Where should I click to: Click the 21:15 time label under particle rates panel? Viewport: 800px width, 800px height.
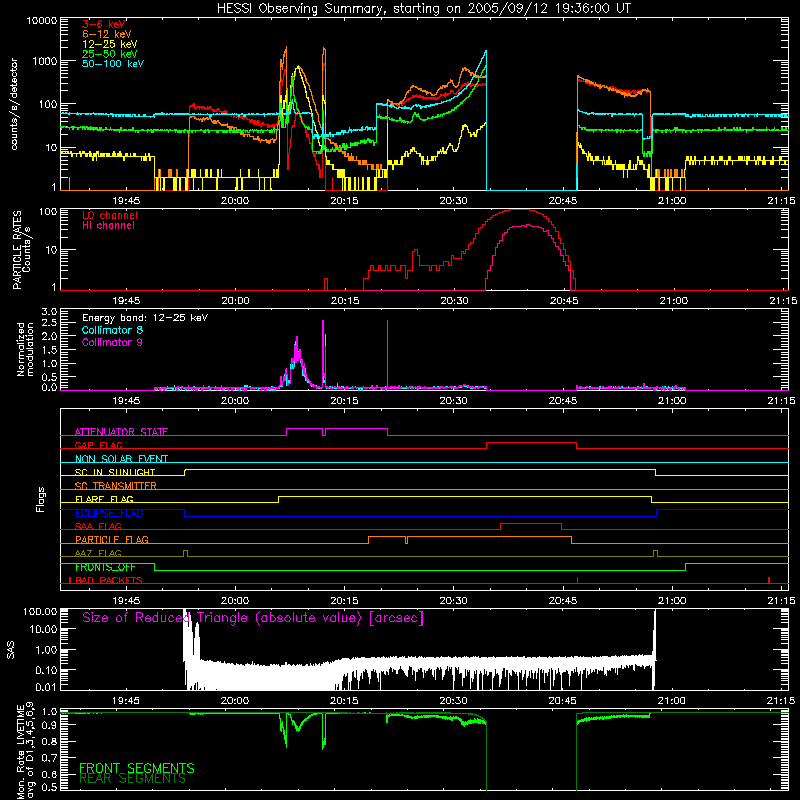point(783,301)
